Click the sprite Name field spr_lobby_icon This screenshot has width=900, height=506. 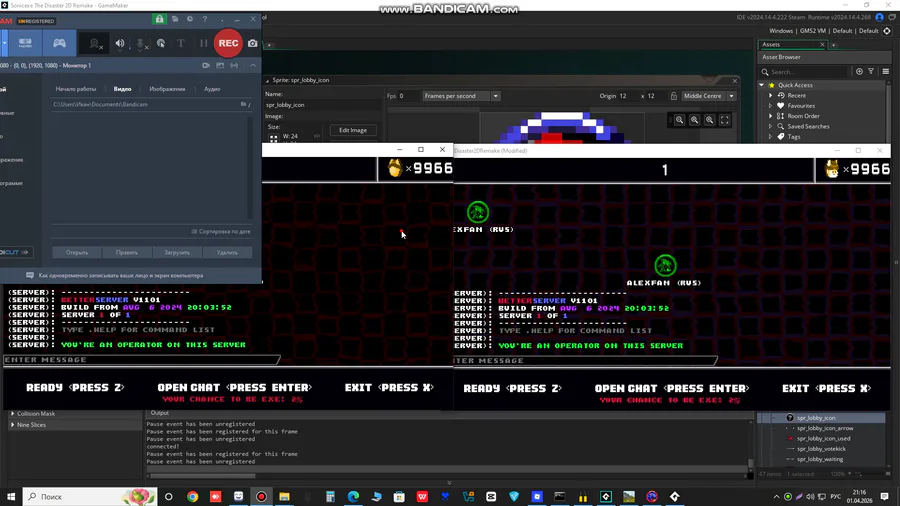[x=323, y=105]
